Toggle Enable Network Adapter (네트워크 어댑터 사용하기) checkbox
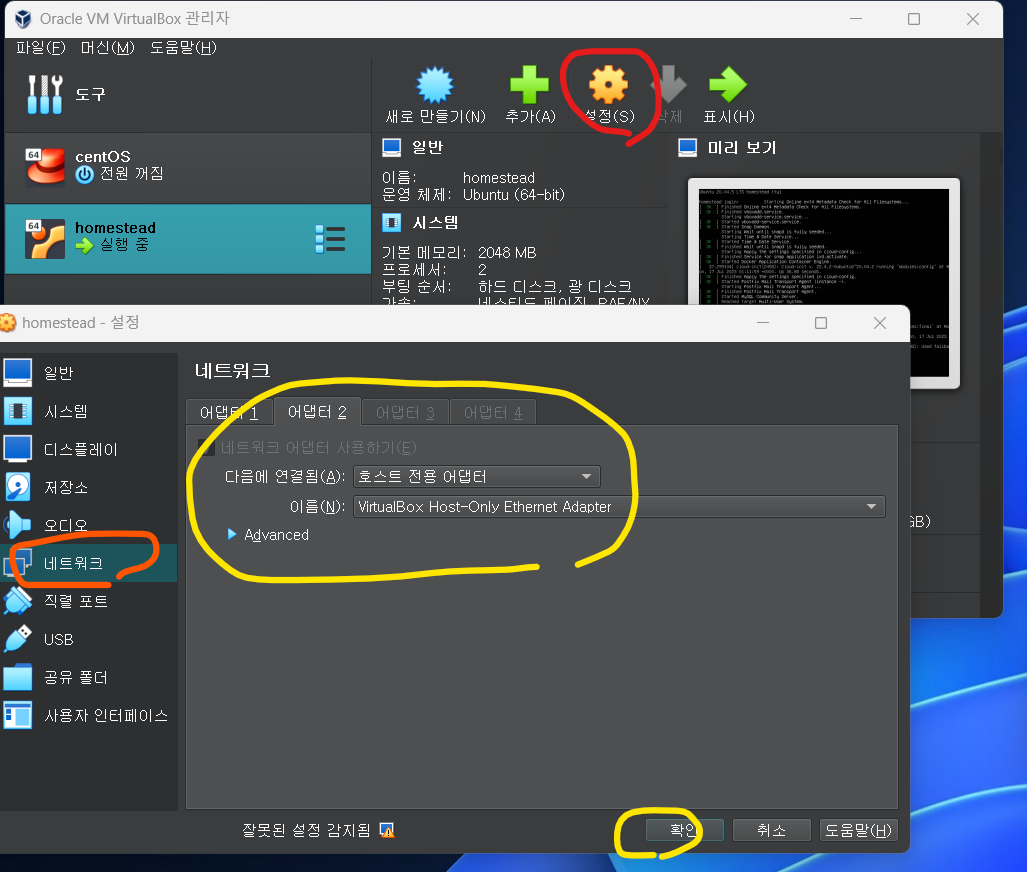The image size is (1027, 872). [206, 447]
